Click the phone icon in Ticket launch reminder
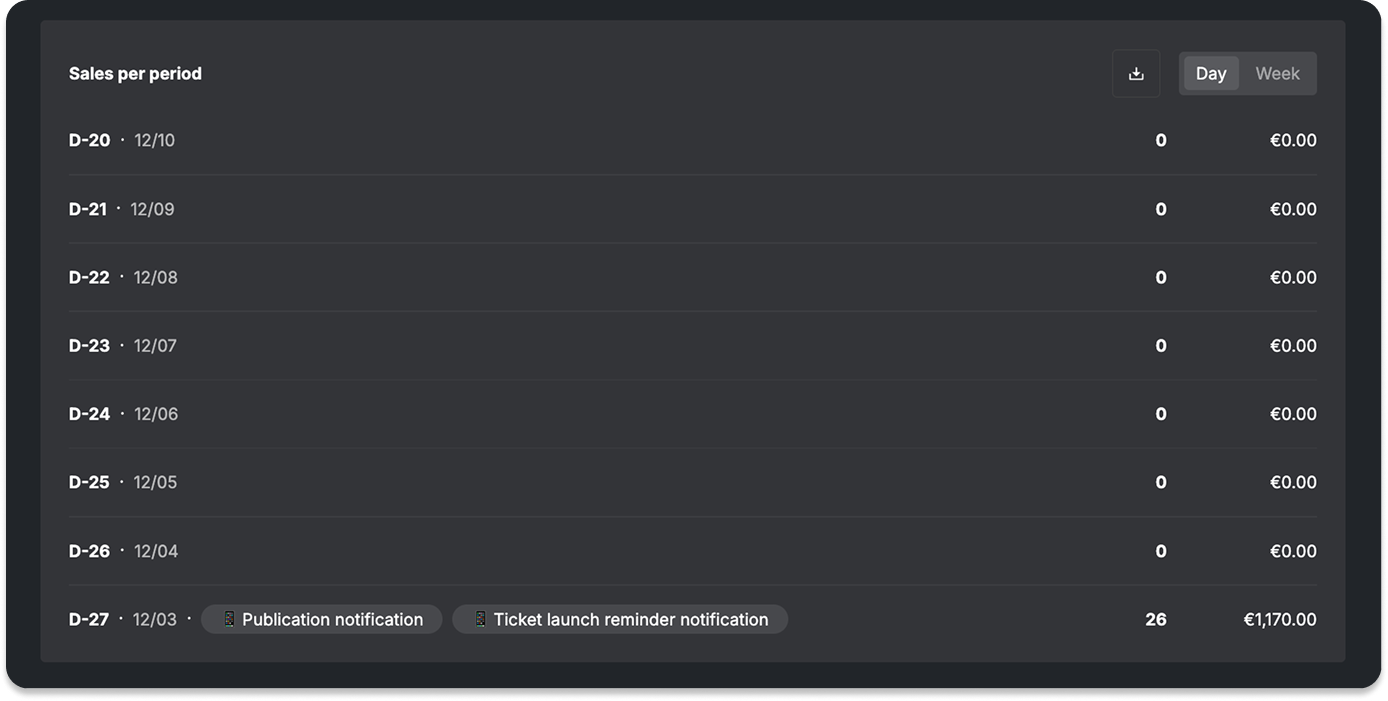 pyautogui.click(x=480, y=619)
